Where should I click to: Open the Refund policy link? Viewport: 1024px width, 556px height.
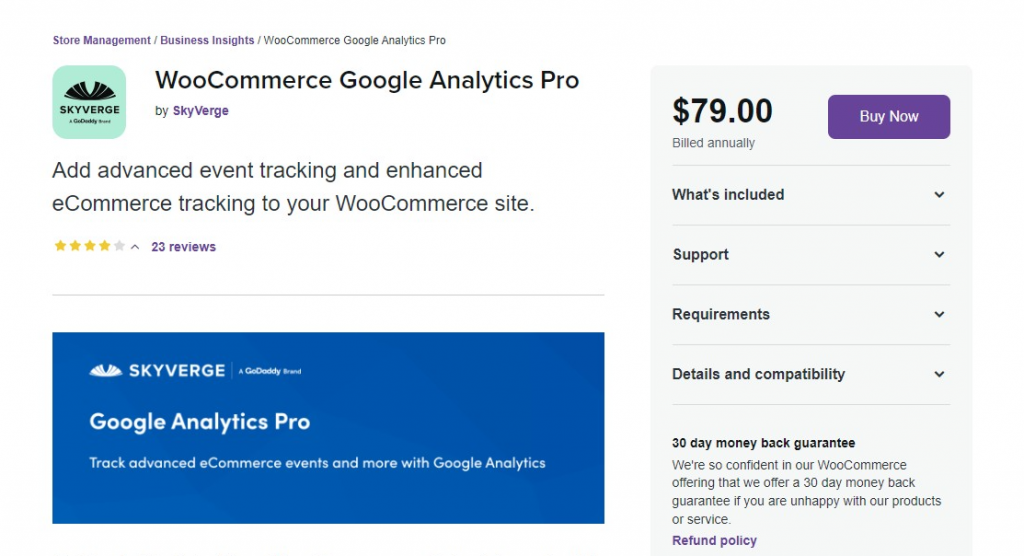click(x=714, y=540)
